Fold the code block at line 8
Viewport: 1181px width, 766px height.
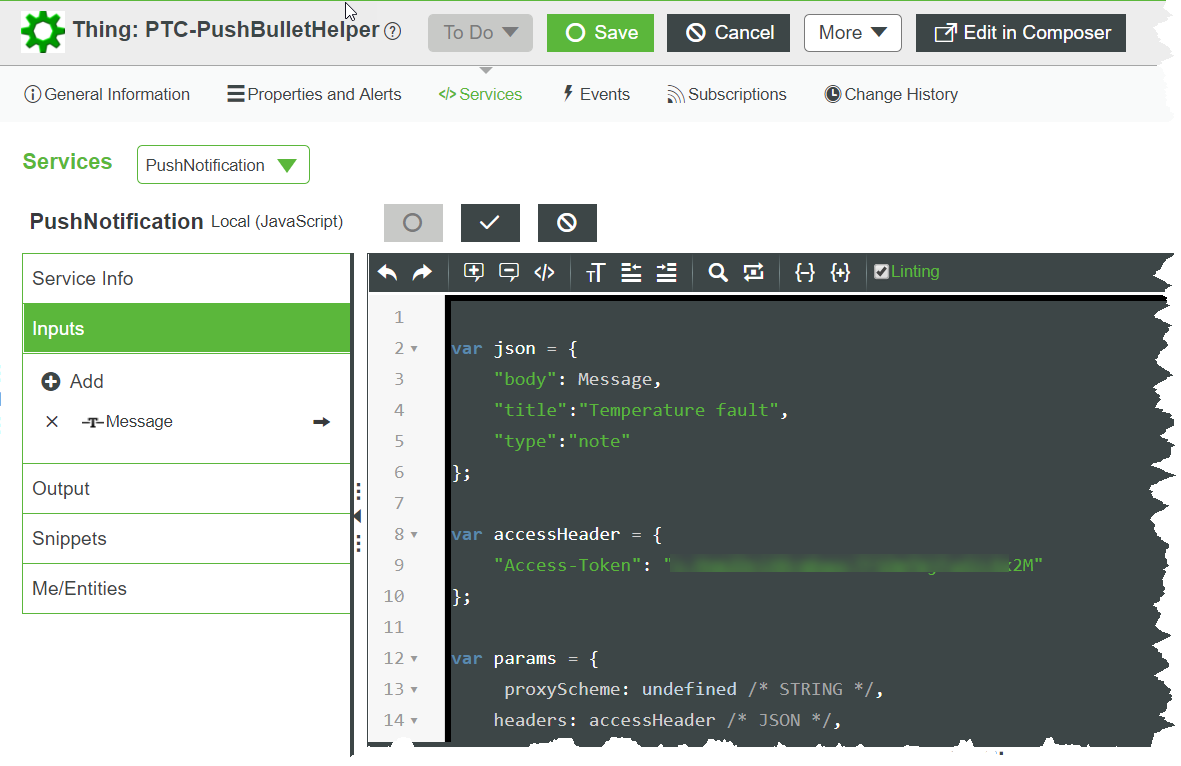click(414, 535)
